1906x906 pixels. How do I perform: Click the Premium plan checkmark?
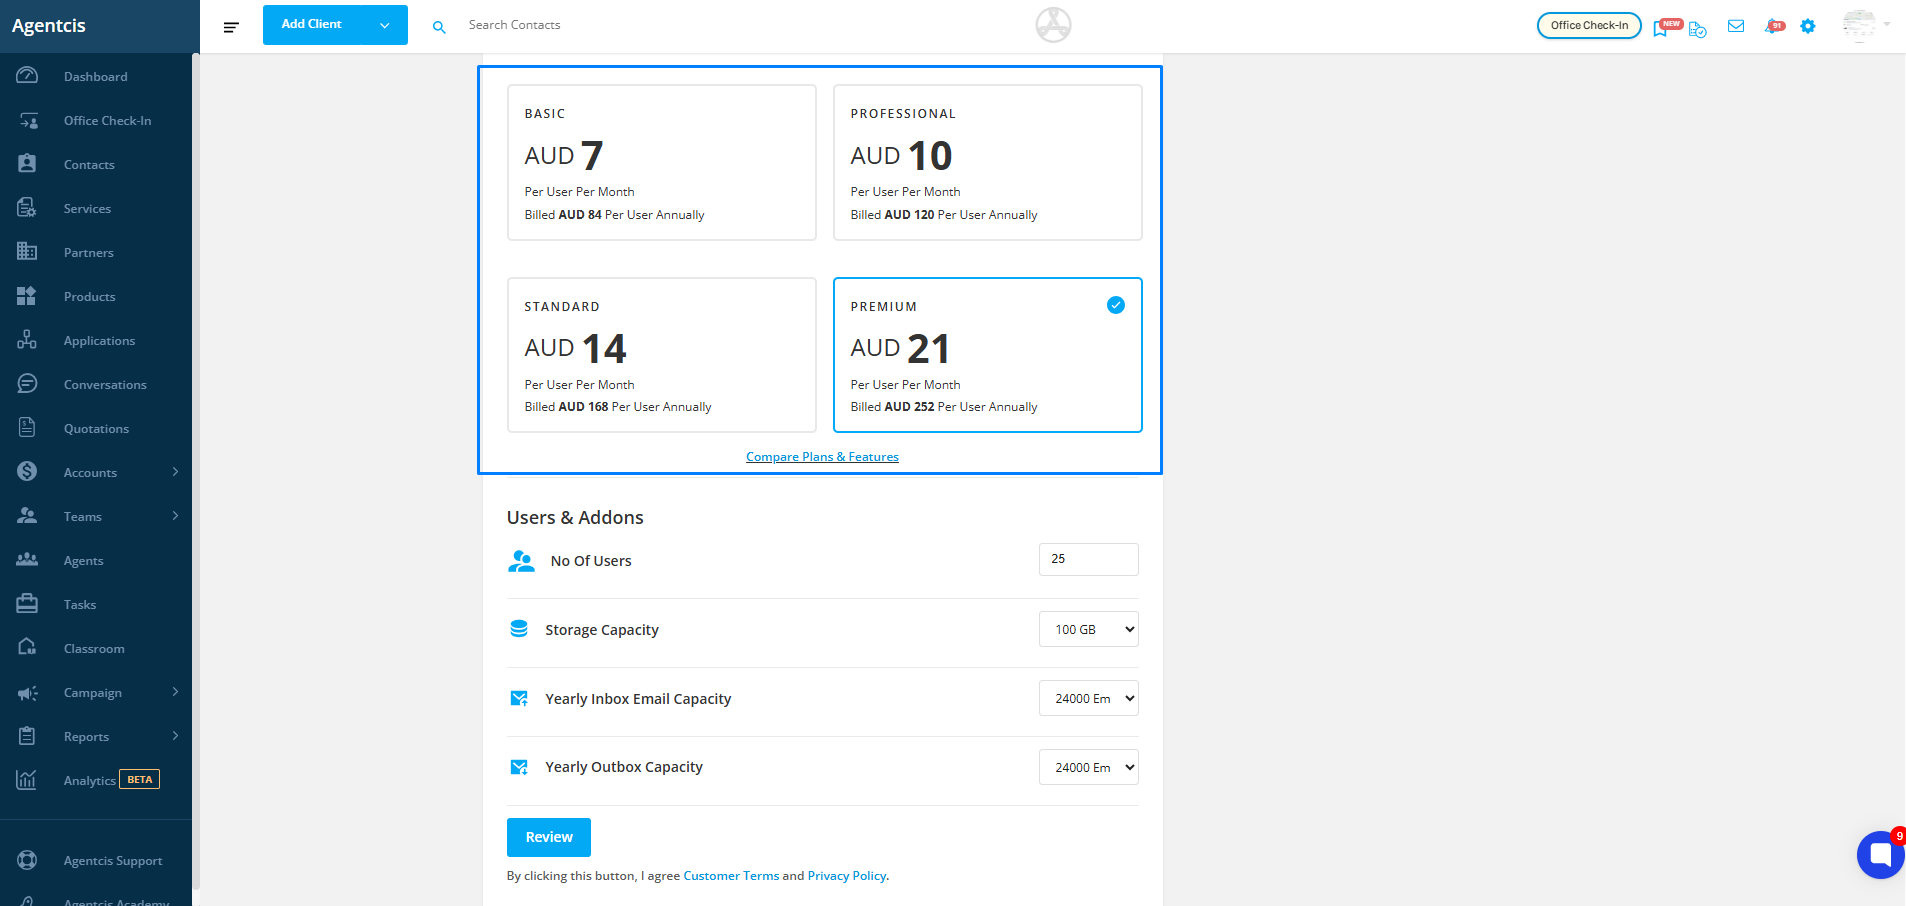click(1116, 305)
